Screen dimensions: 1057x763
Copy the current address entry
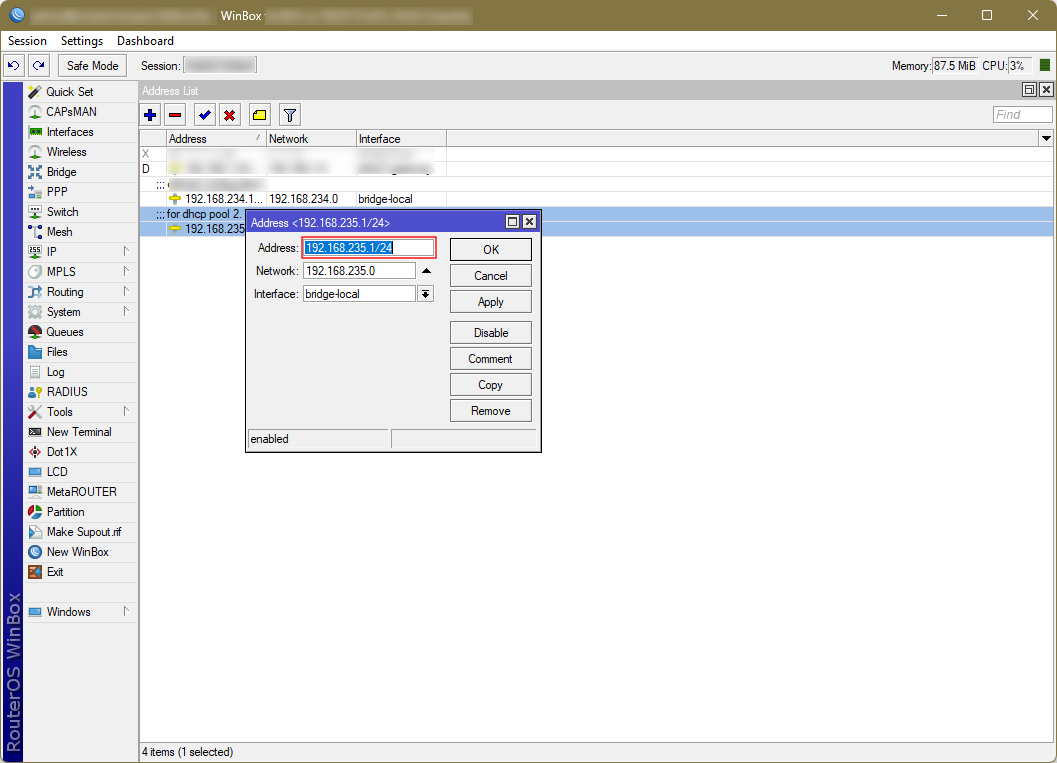pyautogui.click(x=490, y=384)
